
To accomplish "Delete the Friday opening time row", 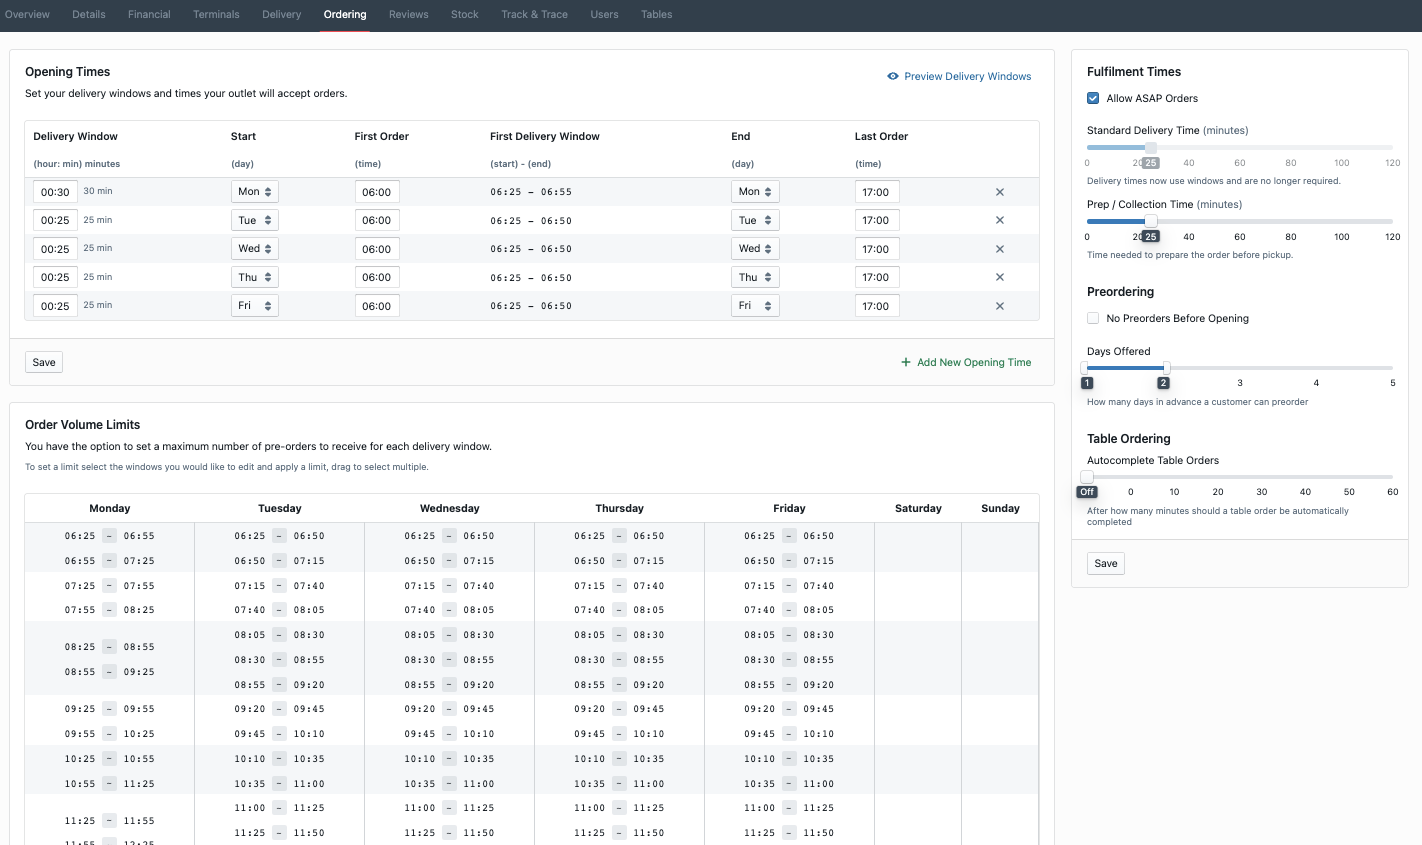I will (x=999, y=306).
